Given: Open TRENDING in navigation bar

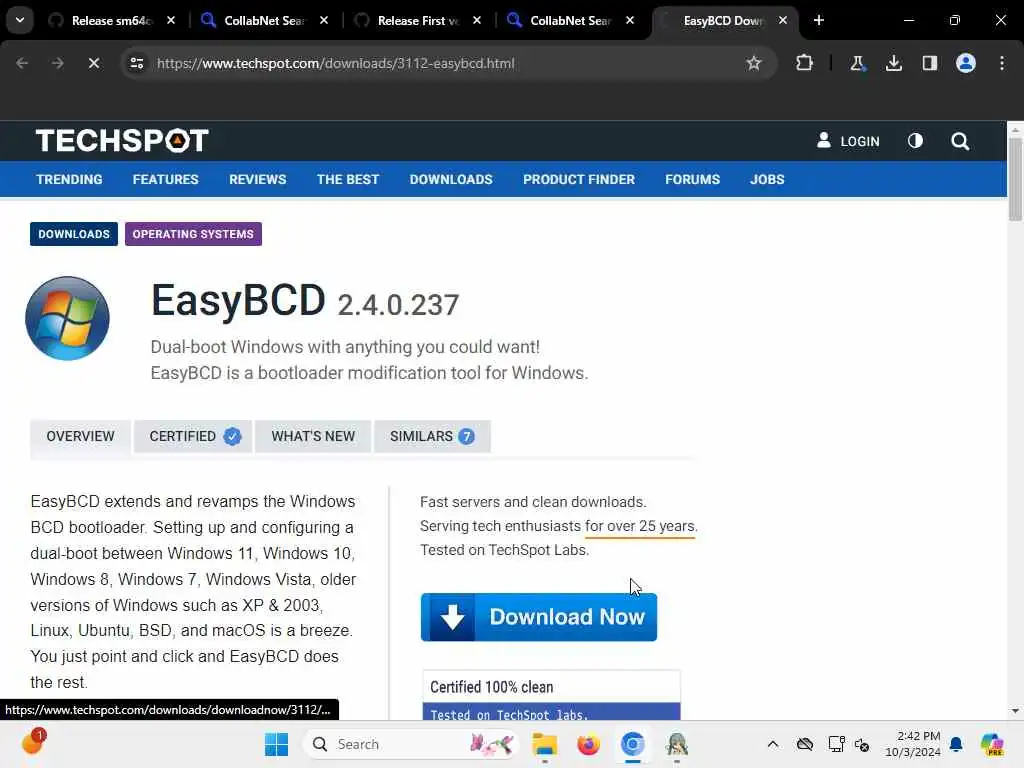Looking at the screenshot, I should click(69, 180).
